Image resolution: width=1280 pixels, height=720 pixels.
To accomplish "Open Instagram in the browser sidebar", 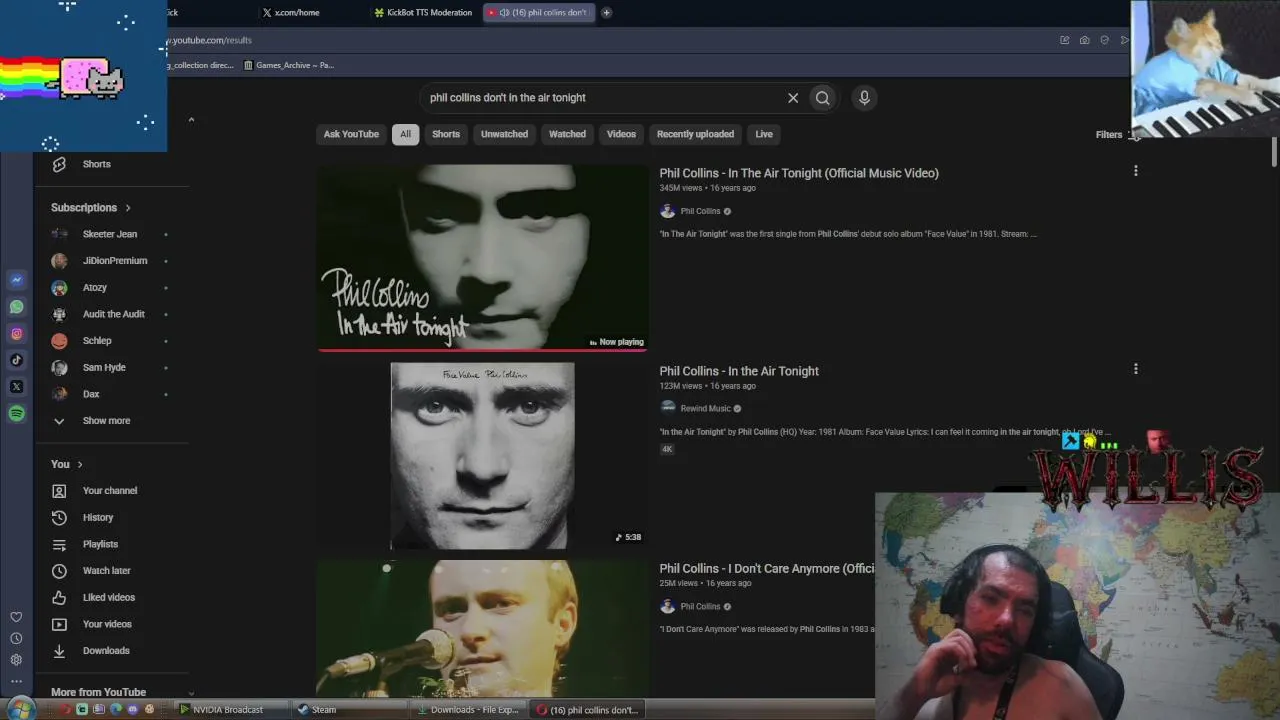I will point(16,334).
